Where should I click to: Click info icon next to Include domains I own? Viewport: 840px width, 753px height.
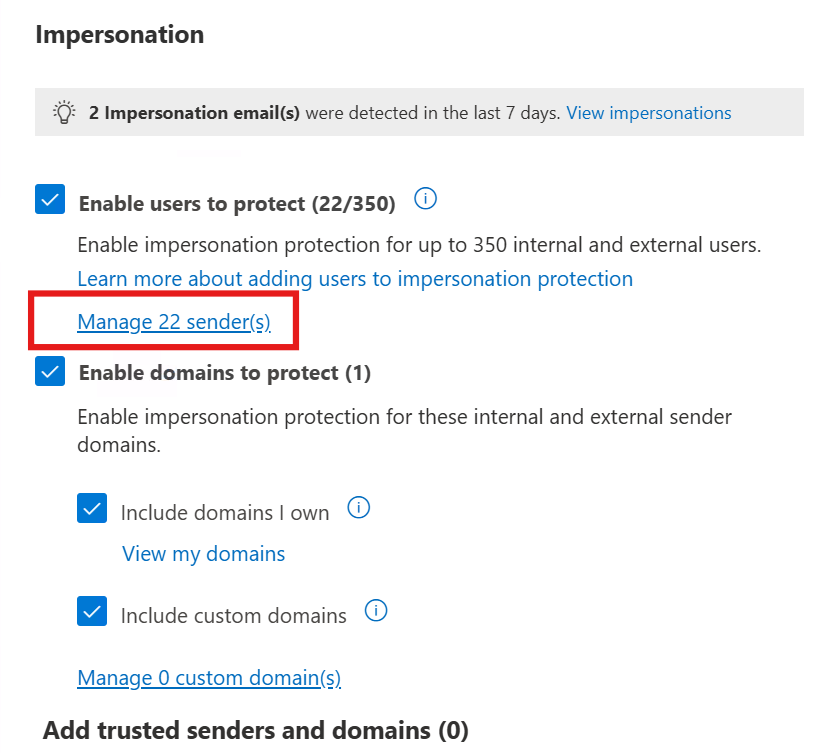[358, 508]
